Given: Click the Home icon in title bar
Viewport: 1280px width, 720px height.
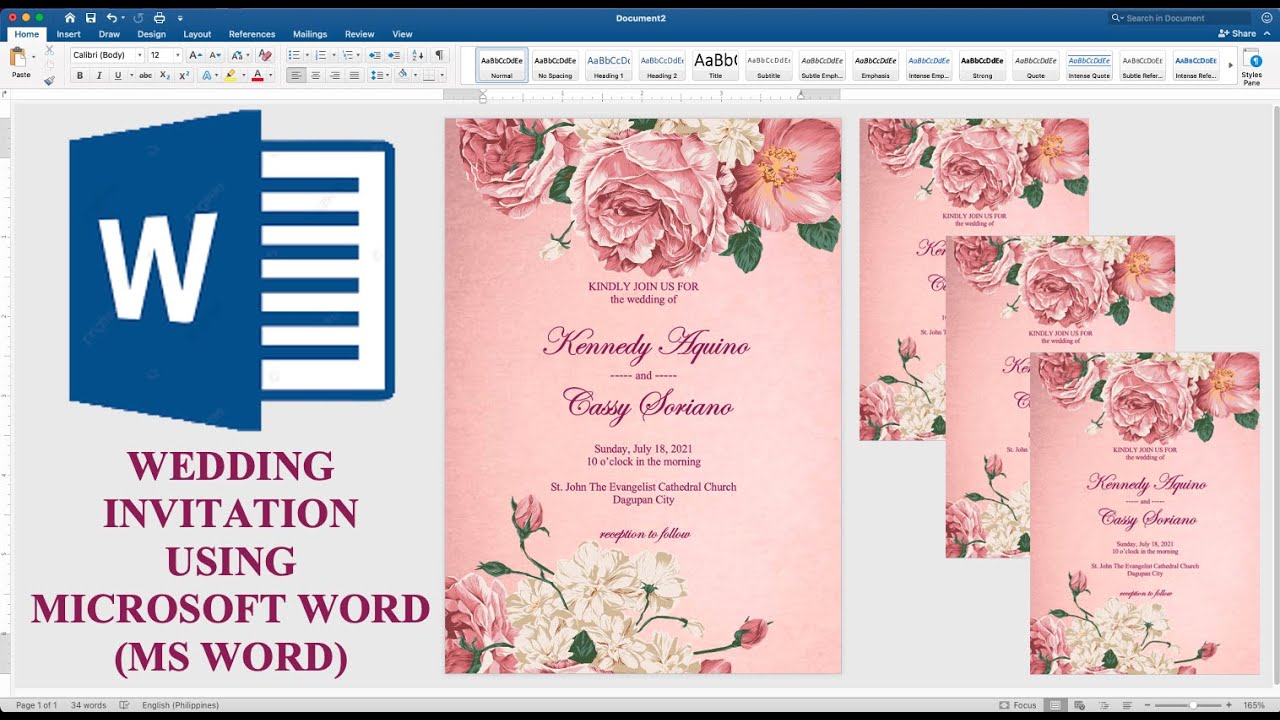Looking at the screenshot, I should coord(69,18).
